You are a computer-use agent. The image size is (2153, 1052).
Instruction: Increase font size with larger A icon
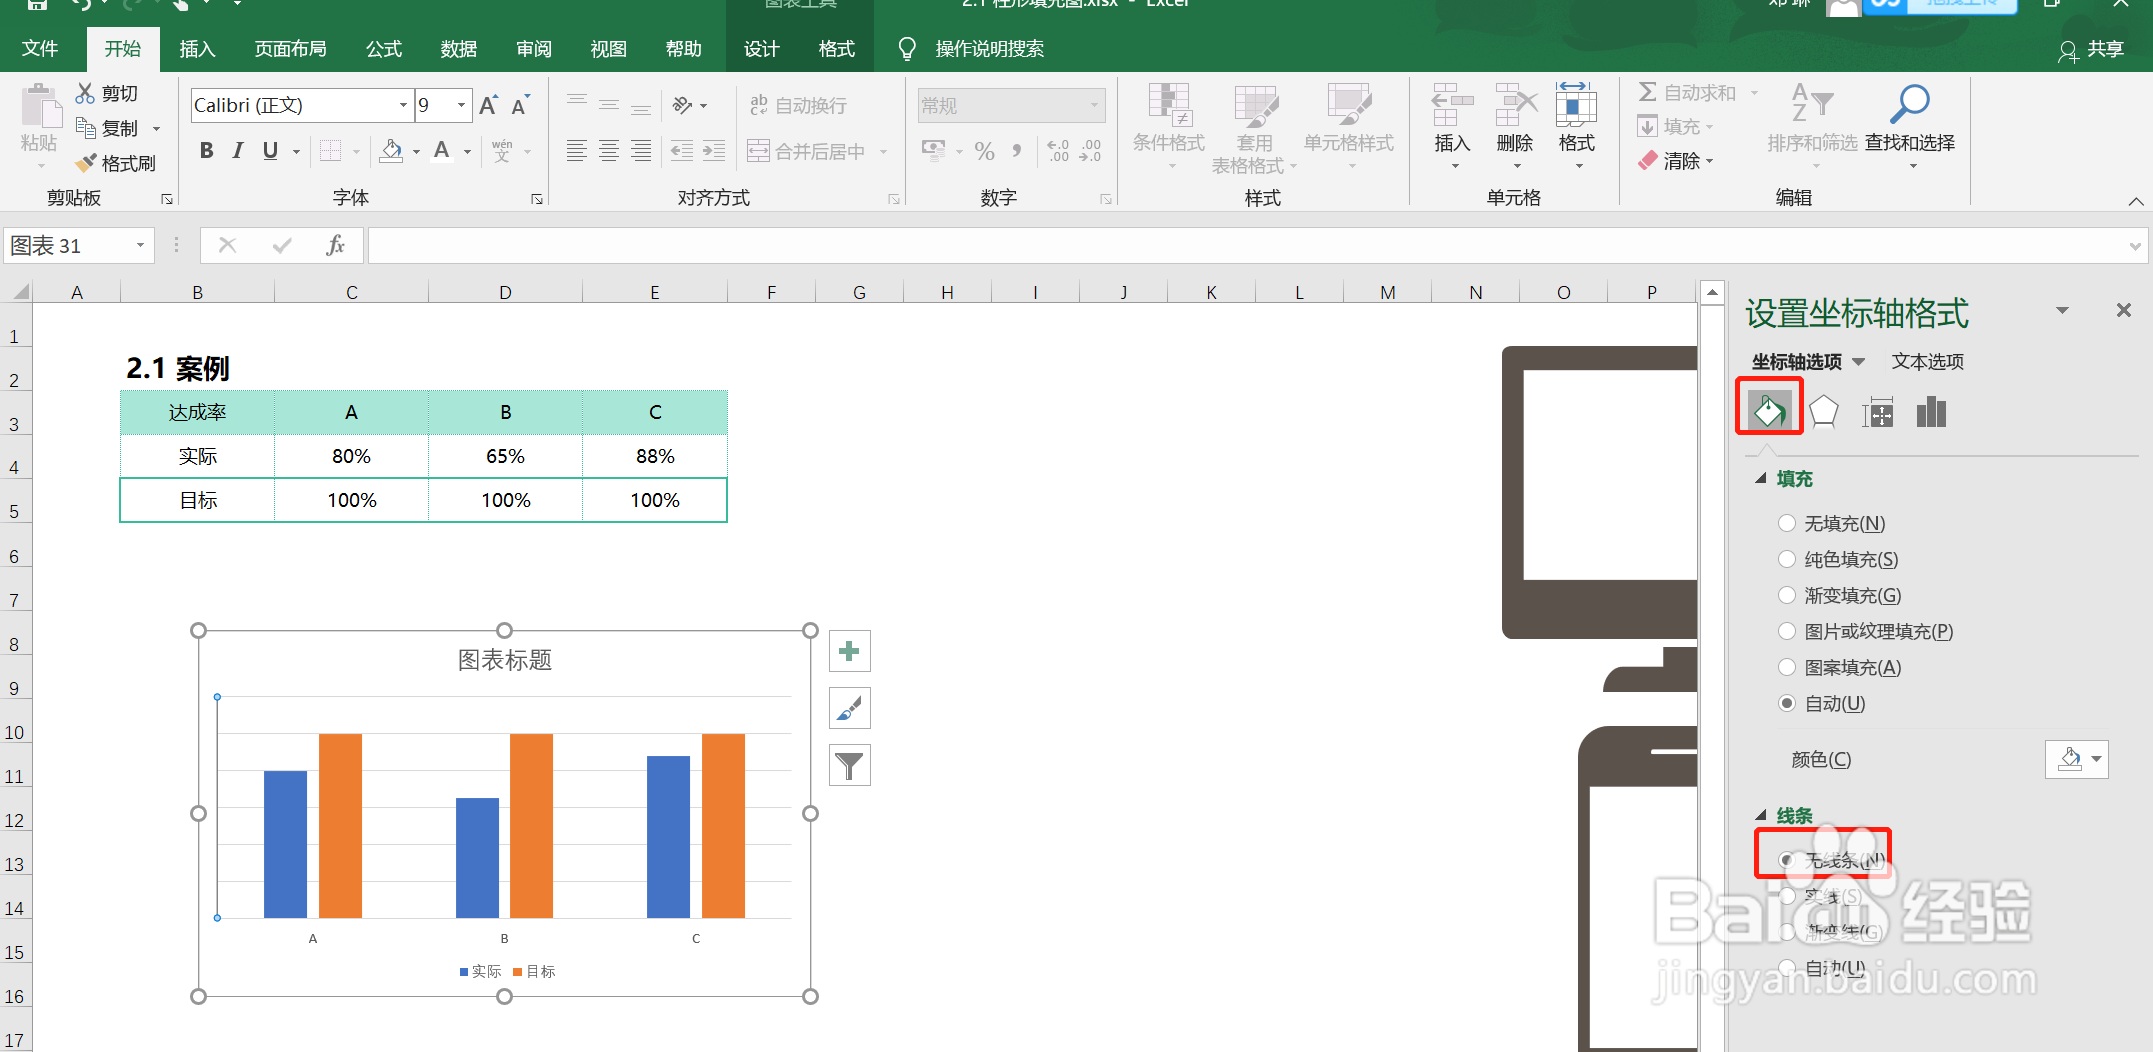pos(488,105)
